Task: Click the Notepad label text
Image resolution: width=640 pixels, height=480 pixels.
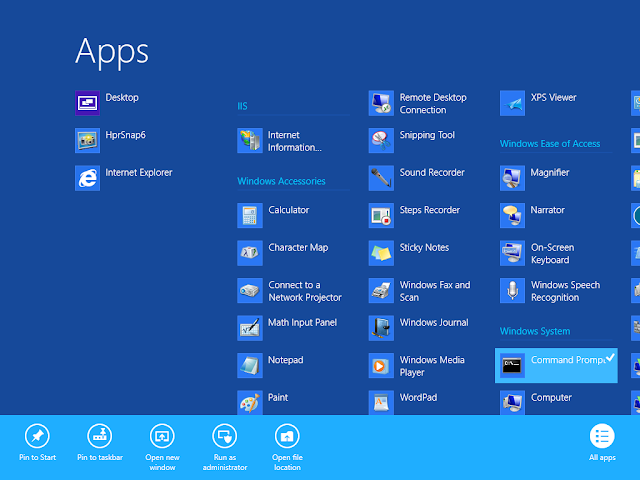Action: pos(285,360)
